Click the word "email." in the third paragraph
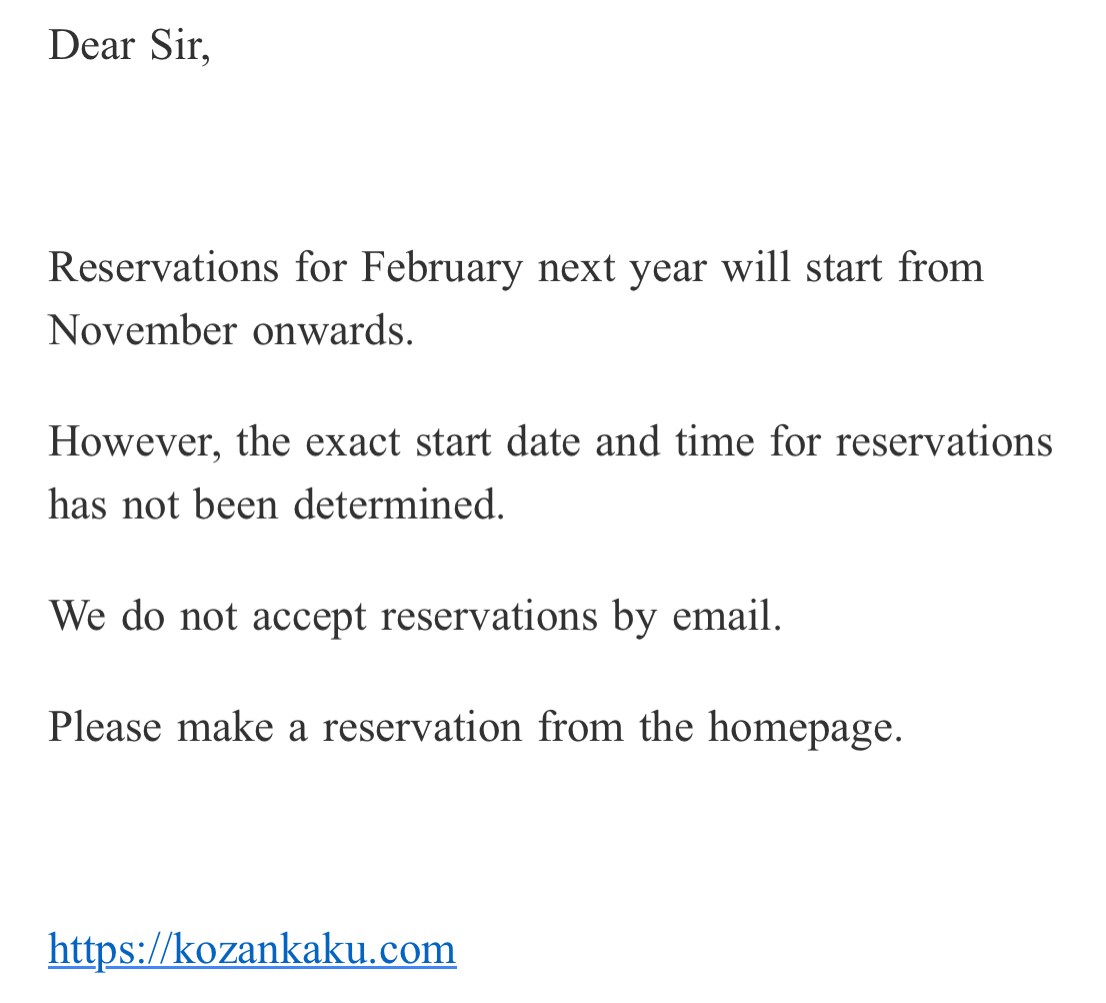1106x1003 pixels. point(726,615)
